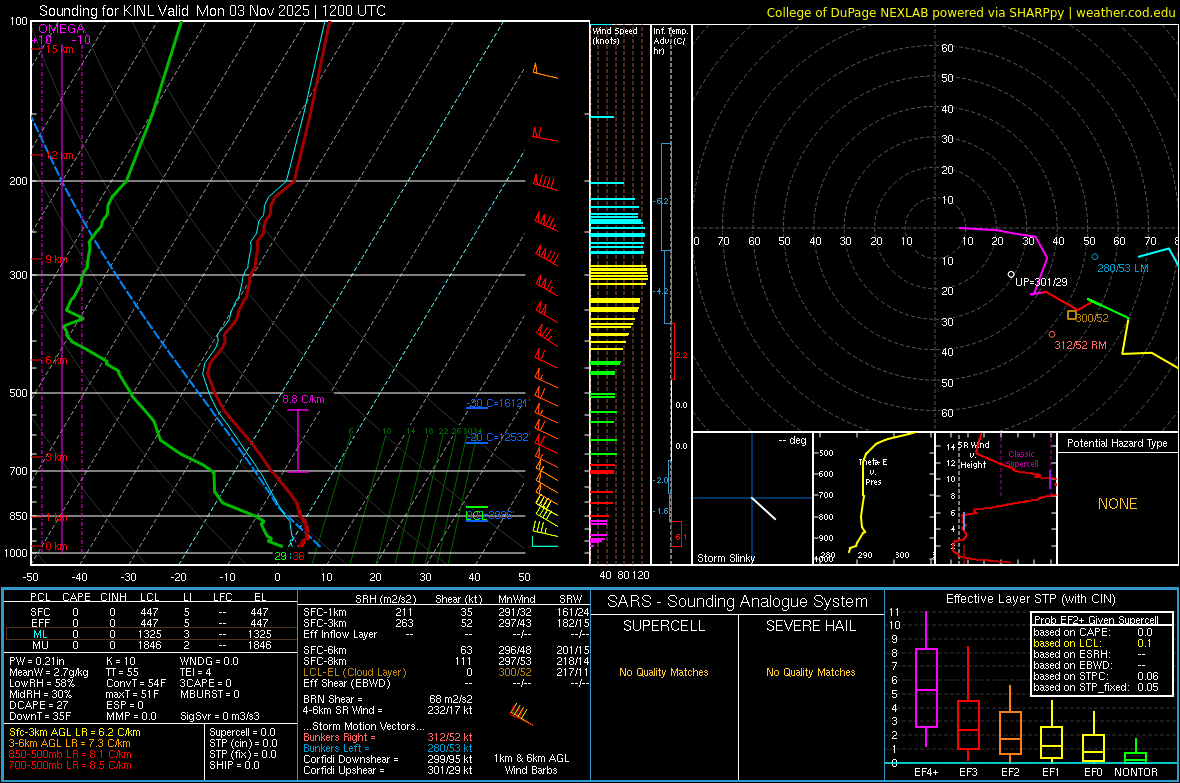The image size is (1180, 783).
Task: Click the magenta "Classic Supercell" label
Action: (1022, 459)
